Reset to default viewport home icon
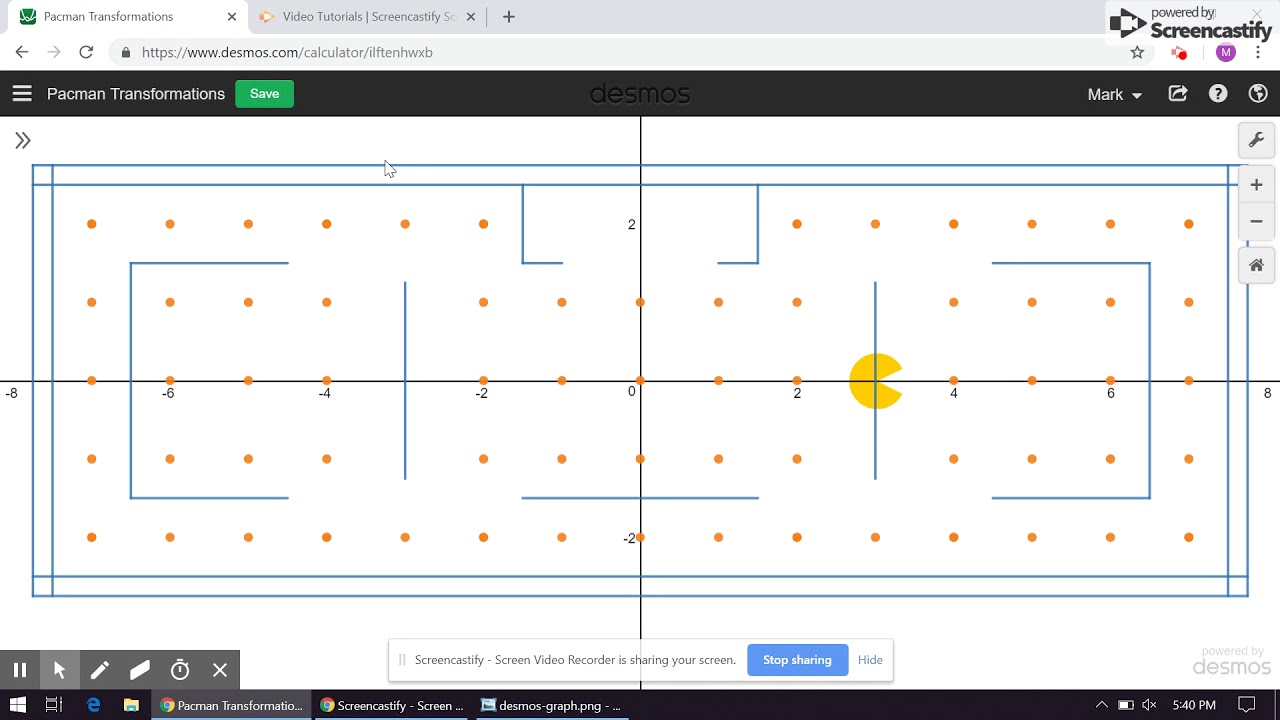Screen dimensions: 1280x720 [1257, 266]
